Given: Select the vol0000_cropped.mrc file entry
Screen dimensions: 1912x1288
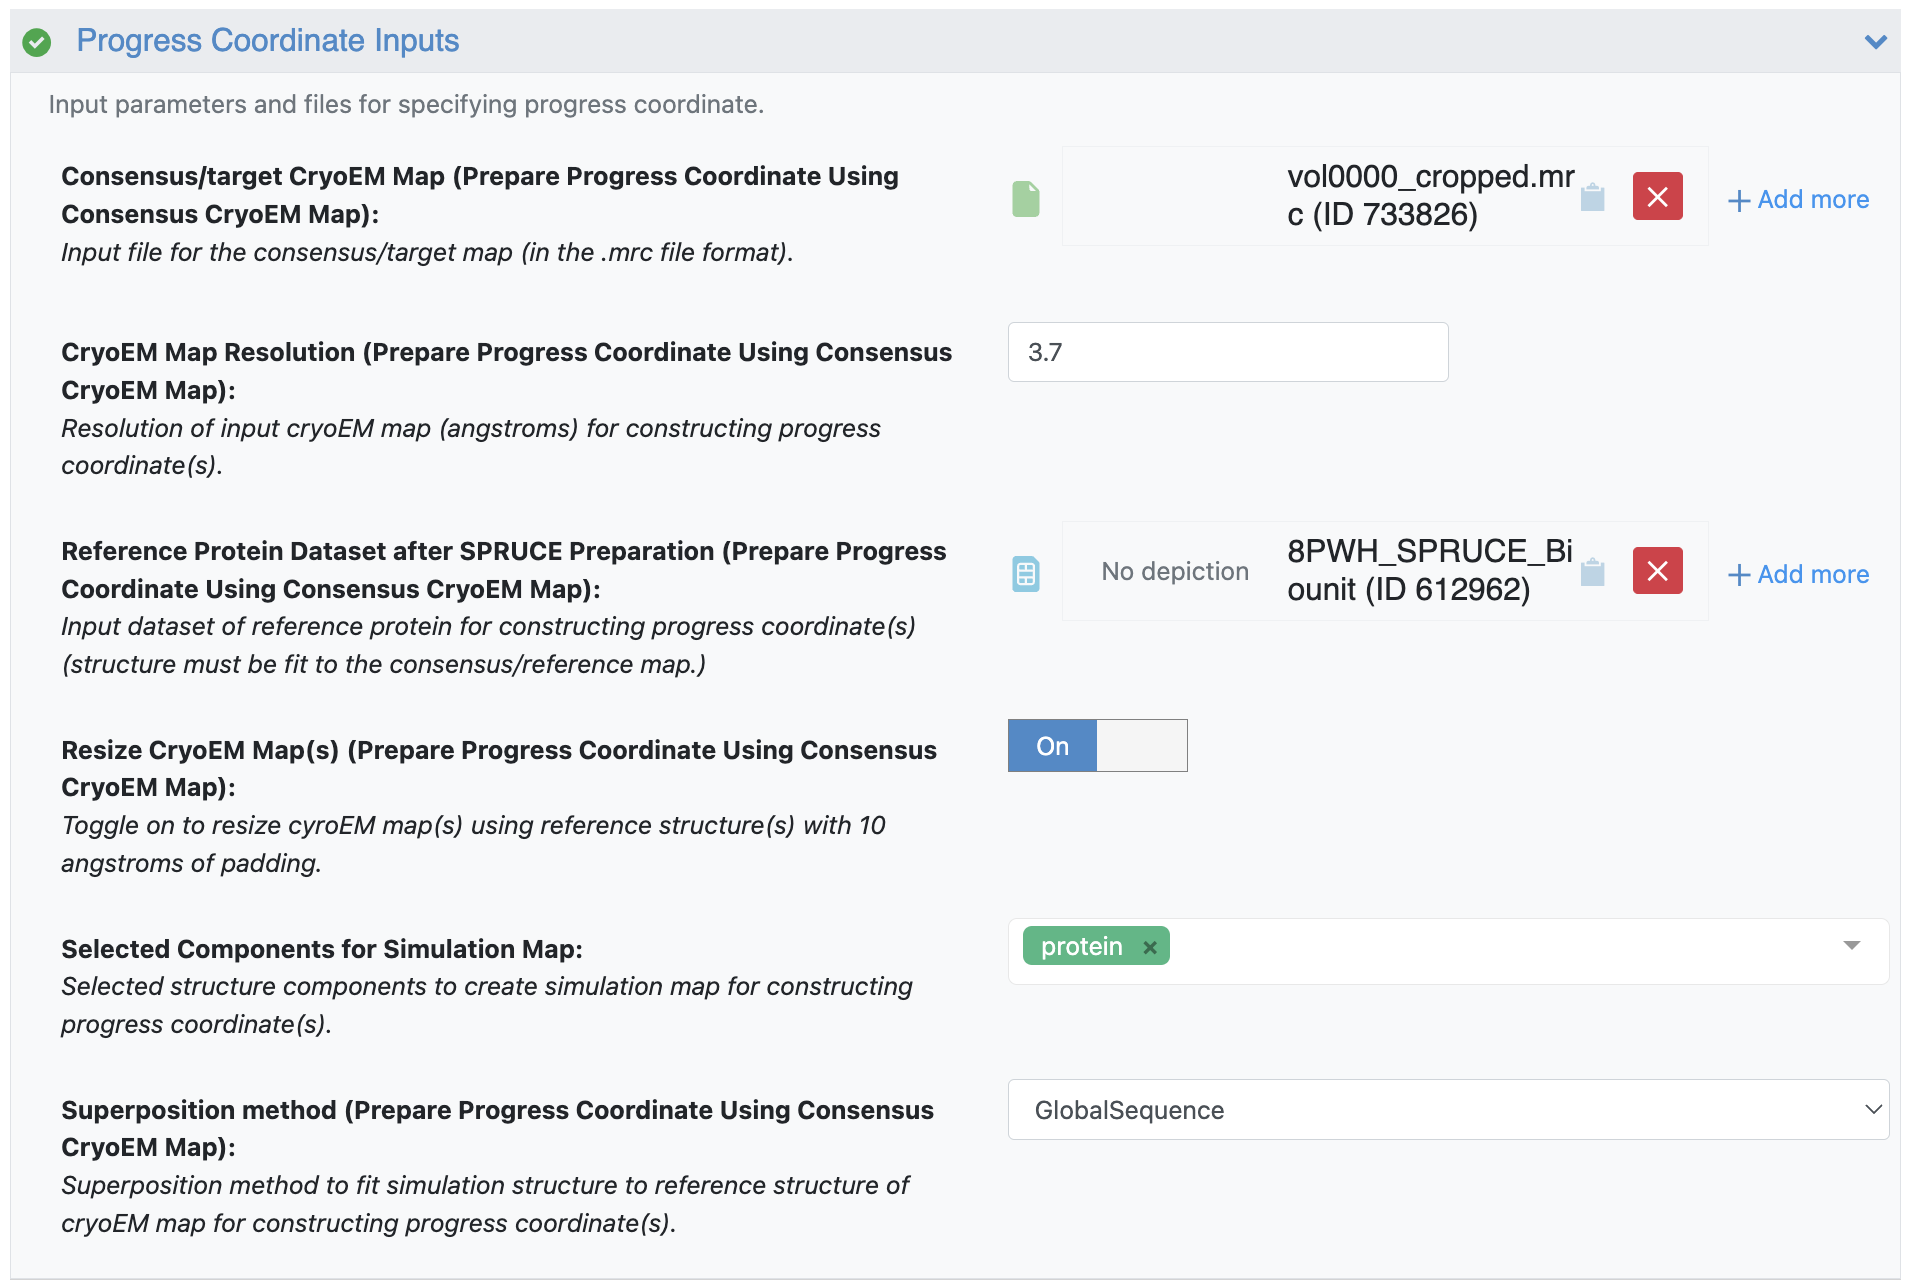Looking at the screenshot, I should (x=1430, y=196).
